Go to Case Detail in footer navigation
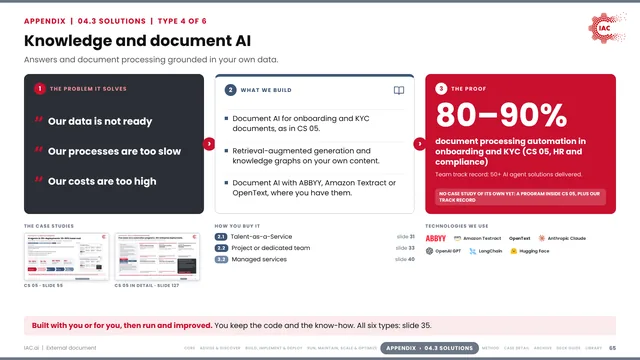Screen dimensions: 640x360 pyautogui.click(x=516, y=348)
